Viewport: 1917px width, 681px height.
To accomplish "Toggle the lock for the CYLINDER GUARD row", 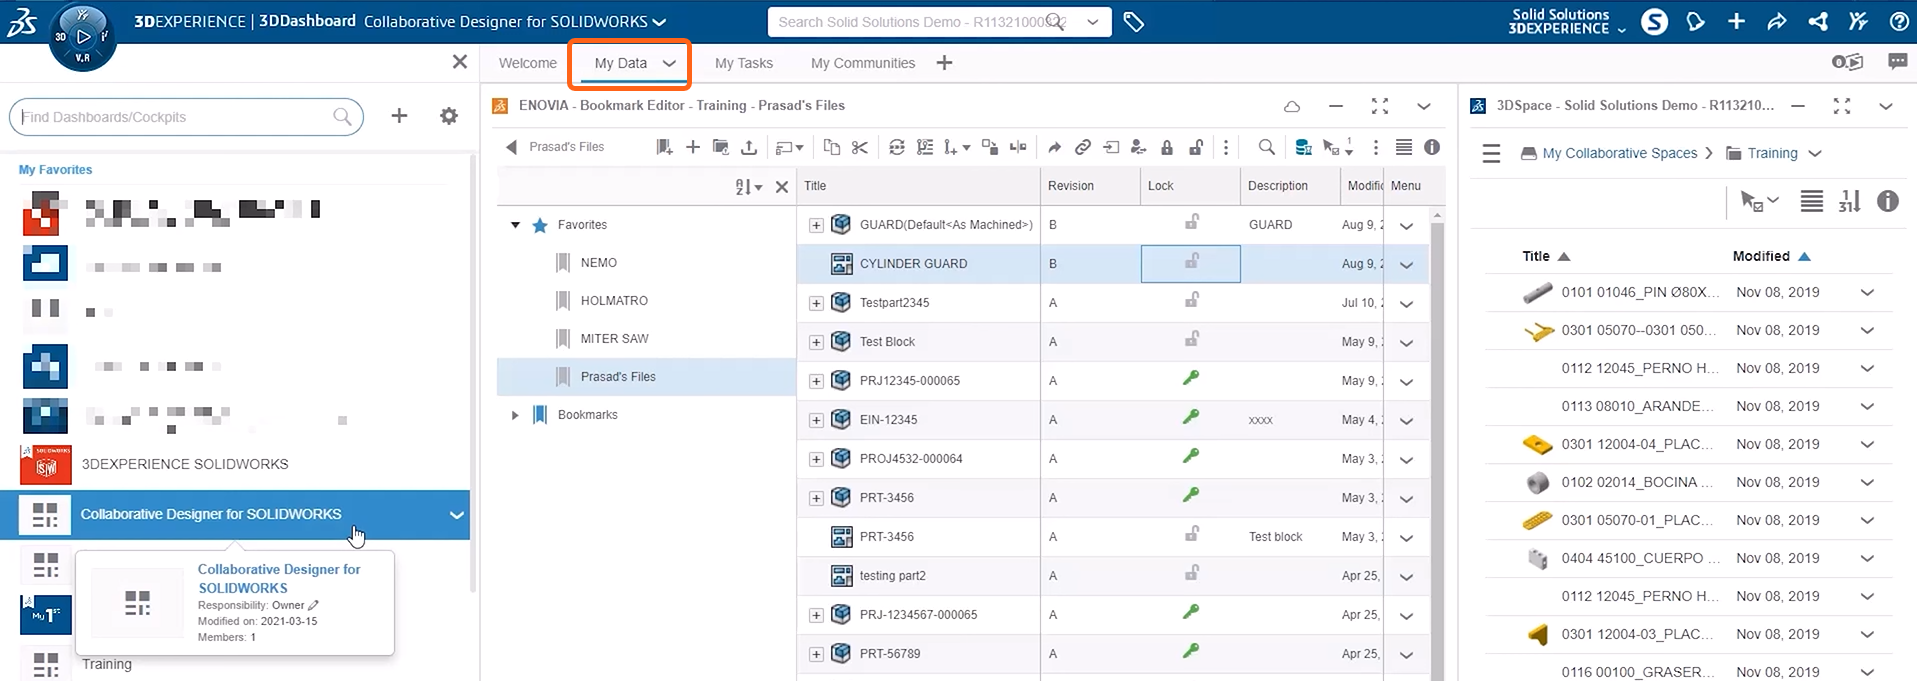I will click(x=1191, y=263).
